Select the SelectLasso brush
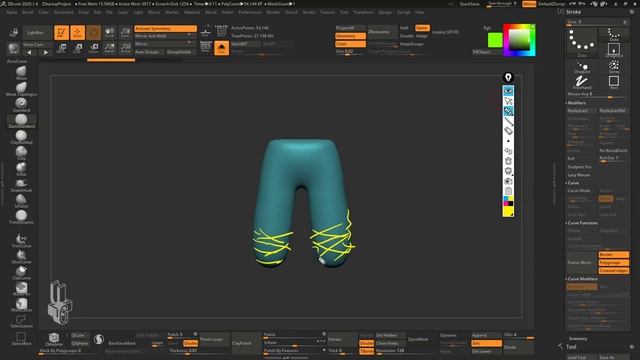The height and width of the screenshot is (360, 640). click(x=21, y=321)
